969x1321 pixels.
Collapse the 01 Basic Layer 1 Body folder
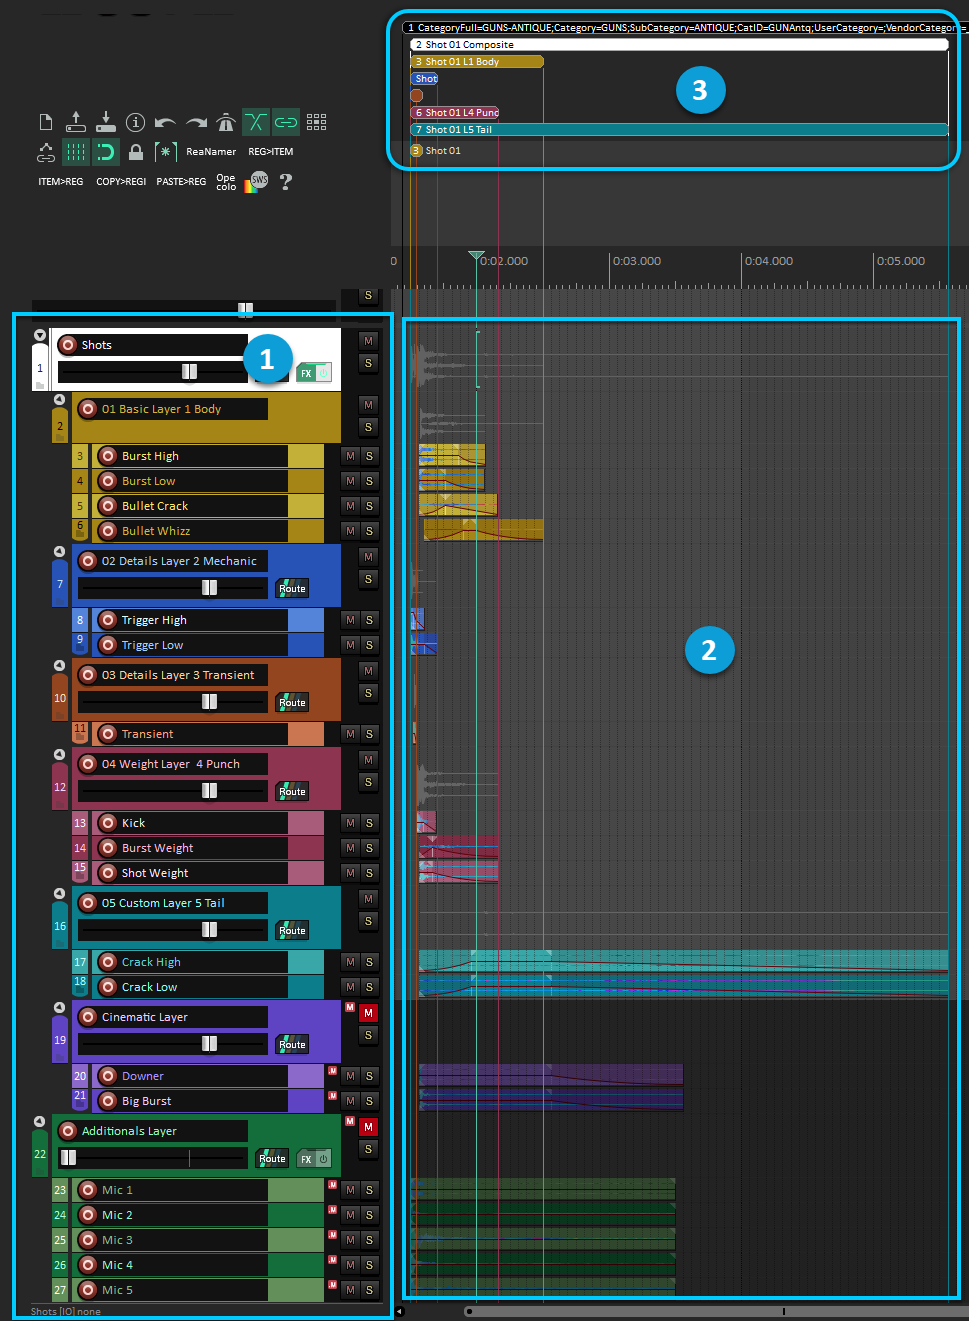(59, 400)
